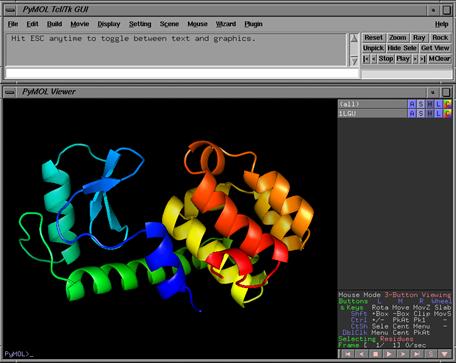Open the Label menu for 1LGU

[x=438, y=113]
